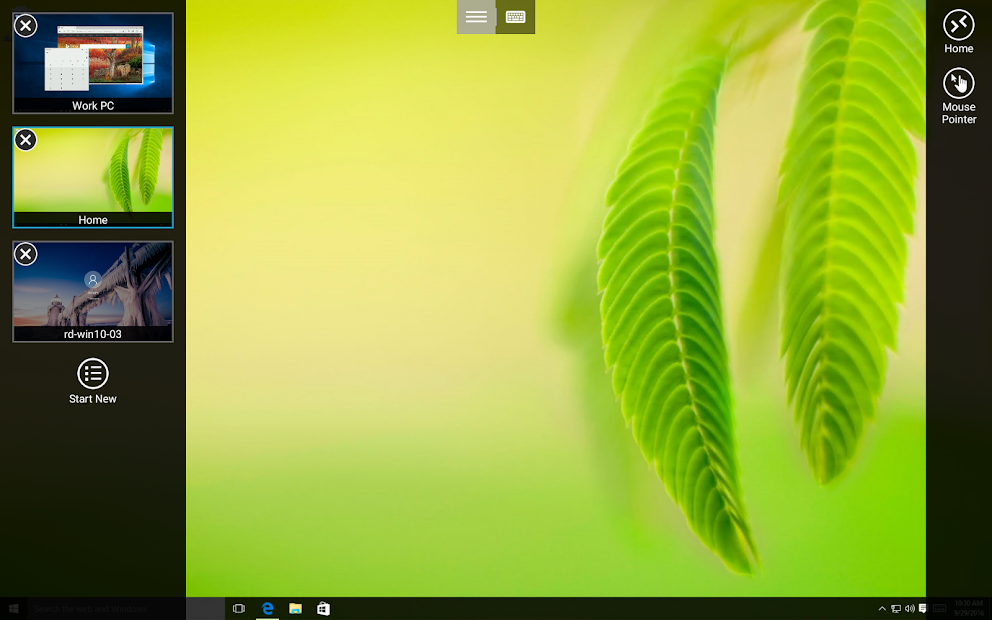
Task: Expand hidden tray icons with the chevron
Action: (882, 608)
